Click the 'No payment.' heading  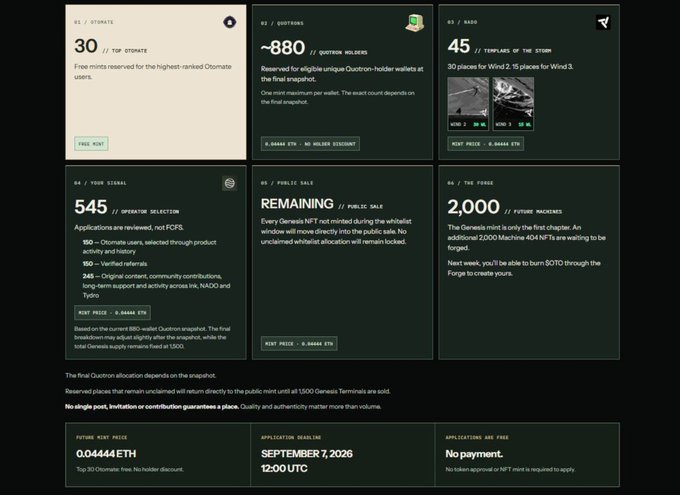click(474, 454)
